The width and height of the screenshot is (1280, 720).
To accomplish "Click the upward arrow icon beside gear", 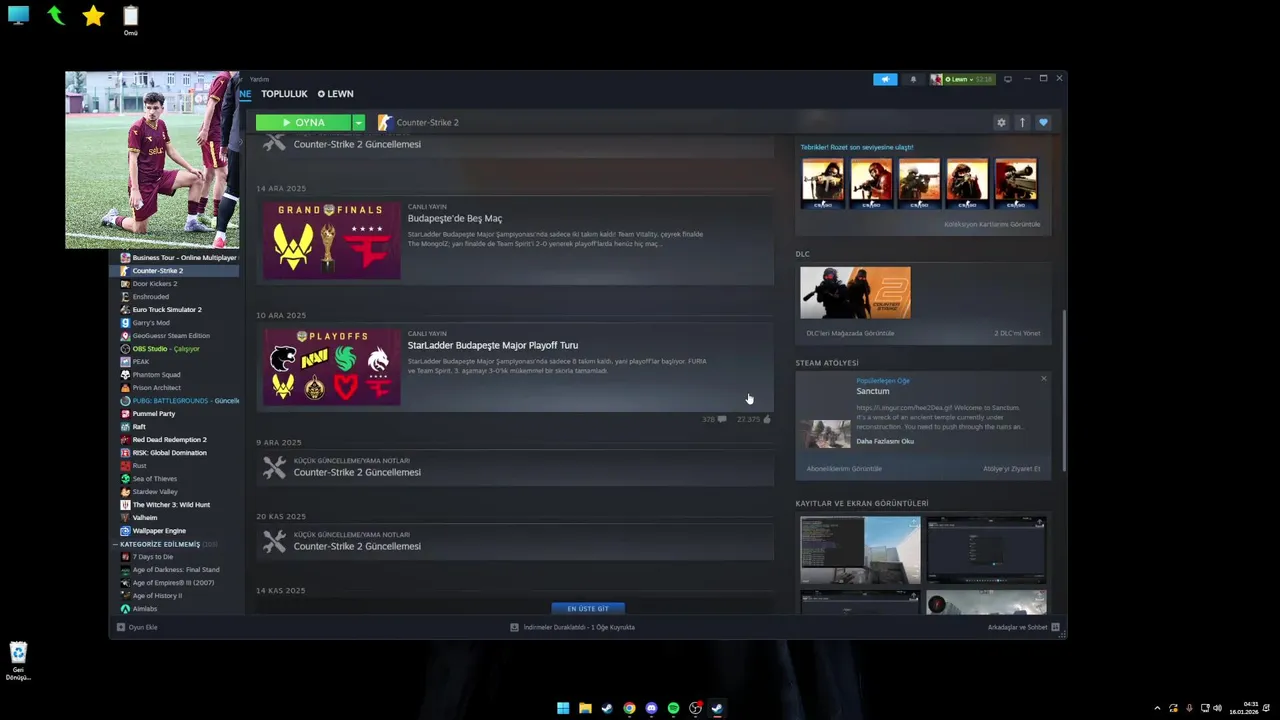I will (x=1022, y=122).
